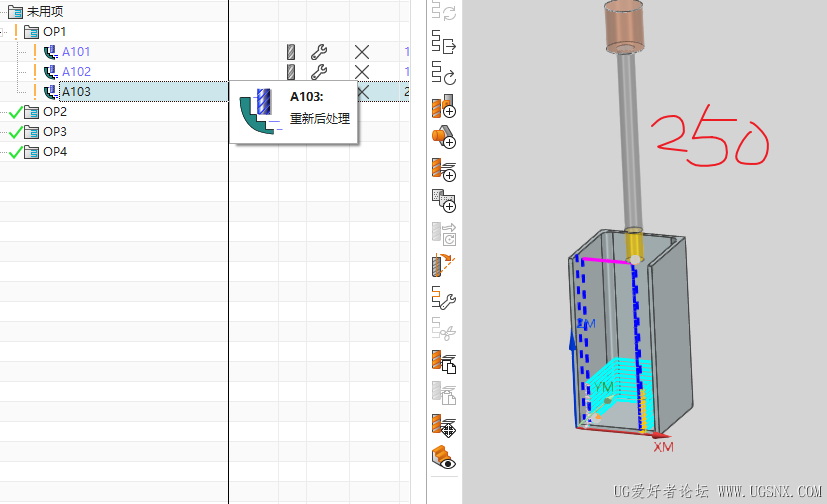Click the X mark in A102 row

click(362, 72)
